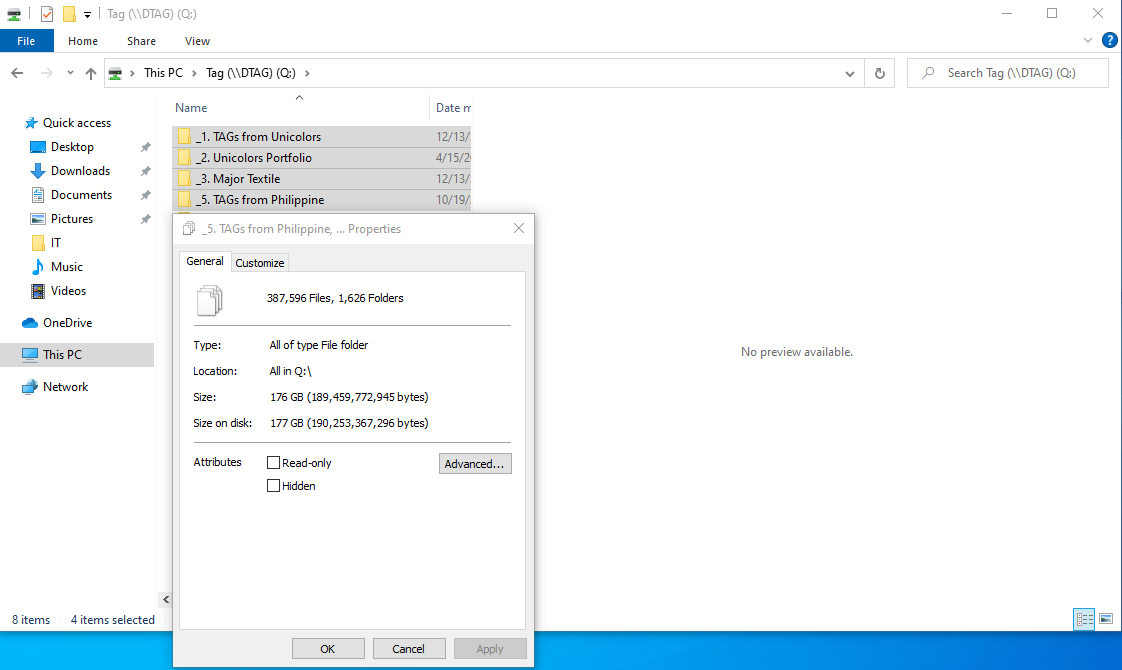Open the address bar history dropdown

tap(849, 74)
